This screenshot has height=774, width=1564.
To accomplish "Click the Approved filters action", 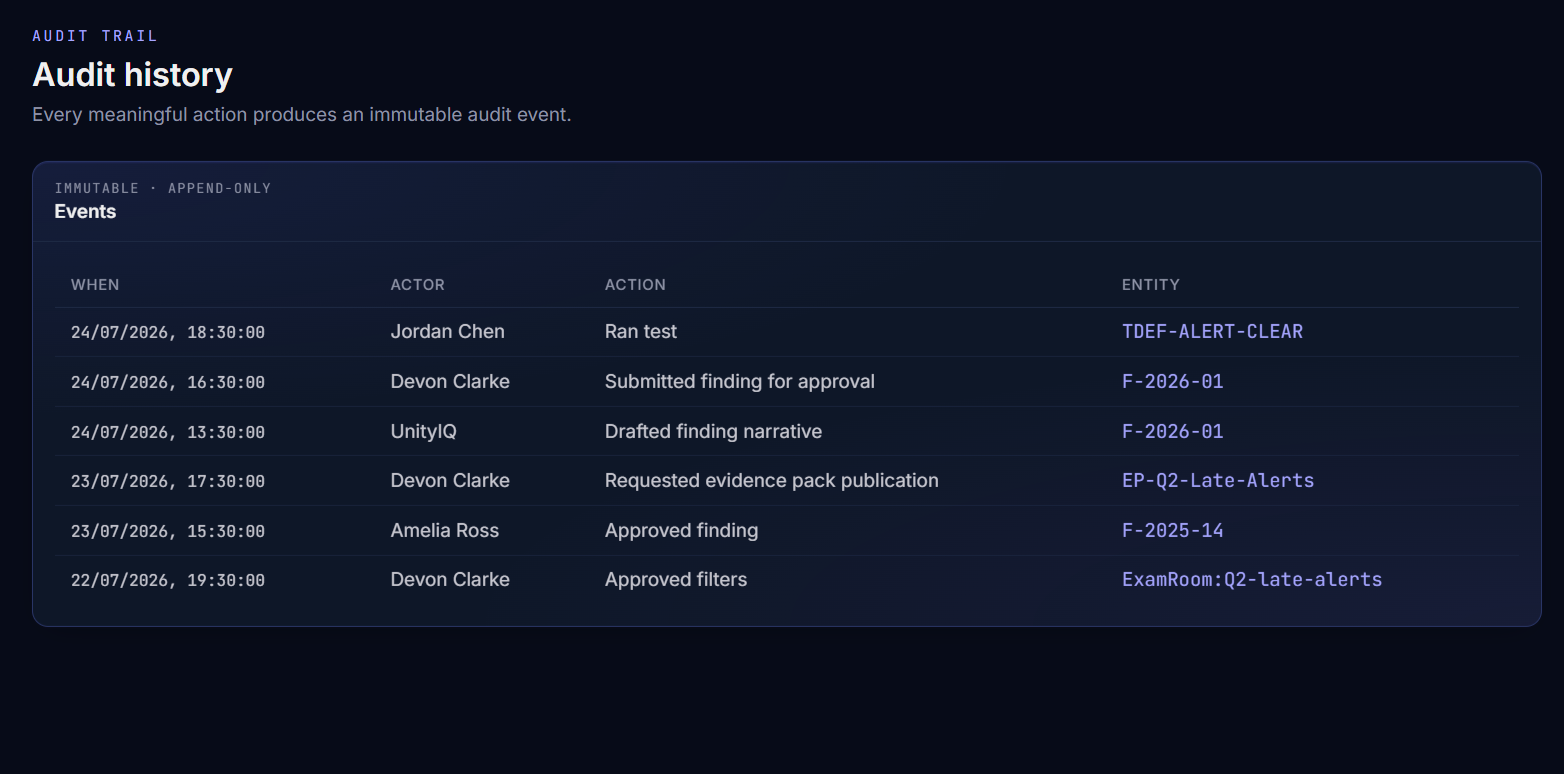I will tap(676, 580).
